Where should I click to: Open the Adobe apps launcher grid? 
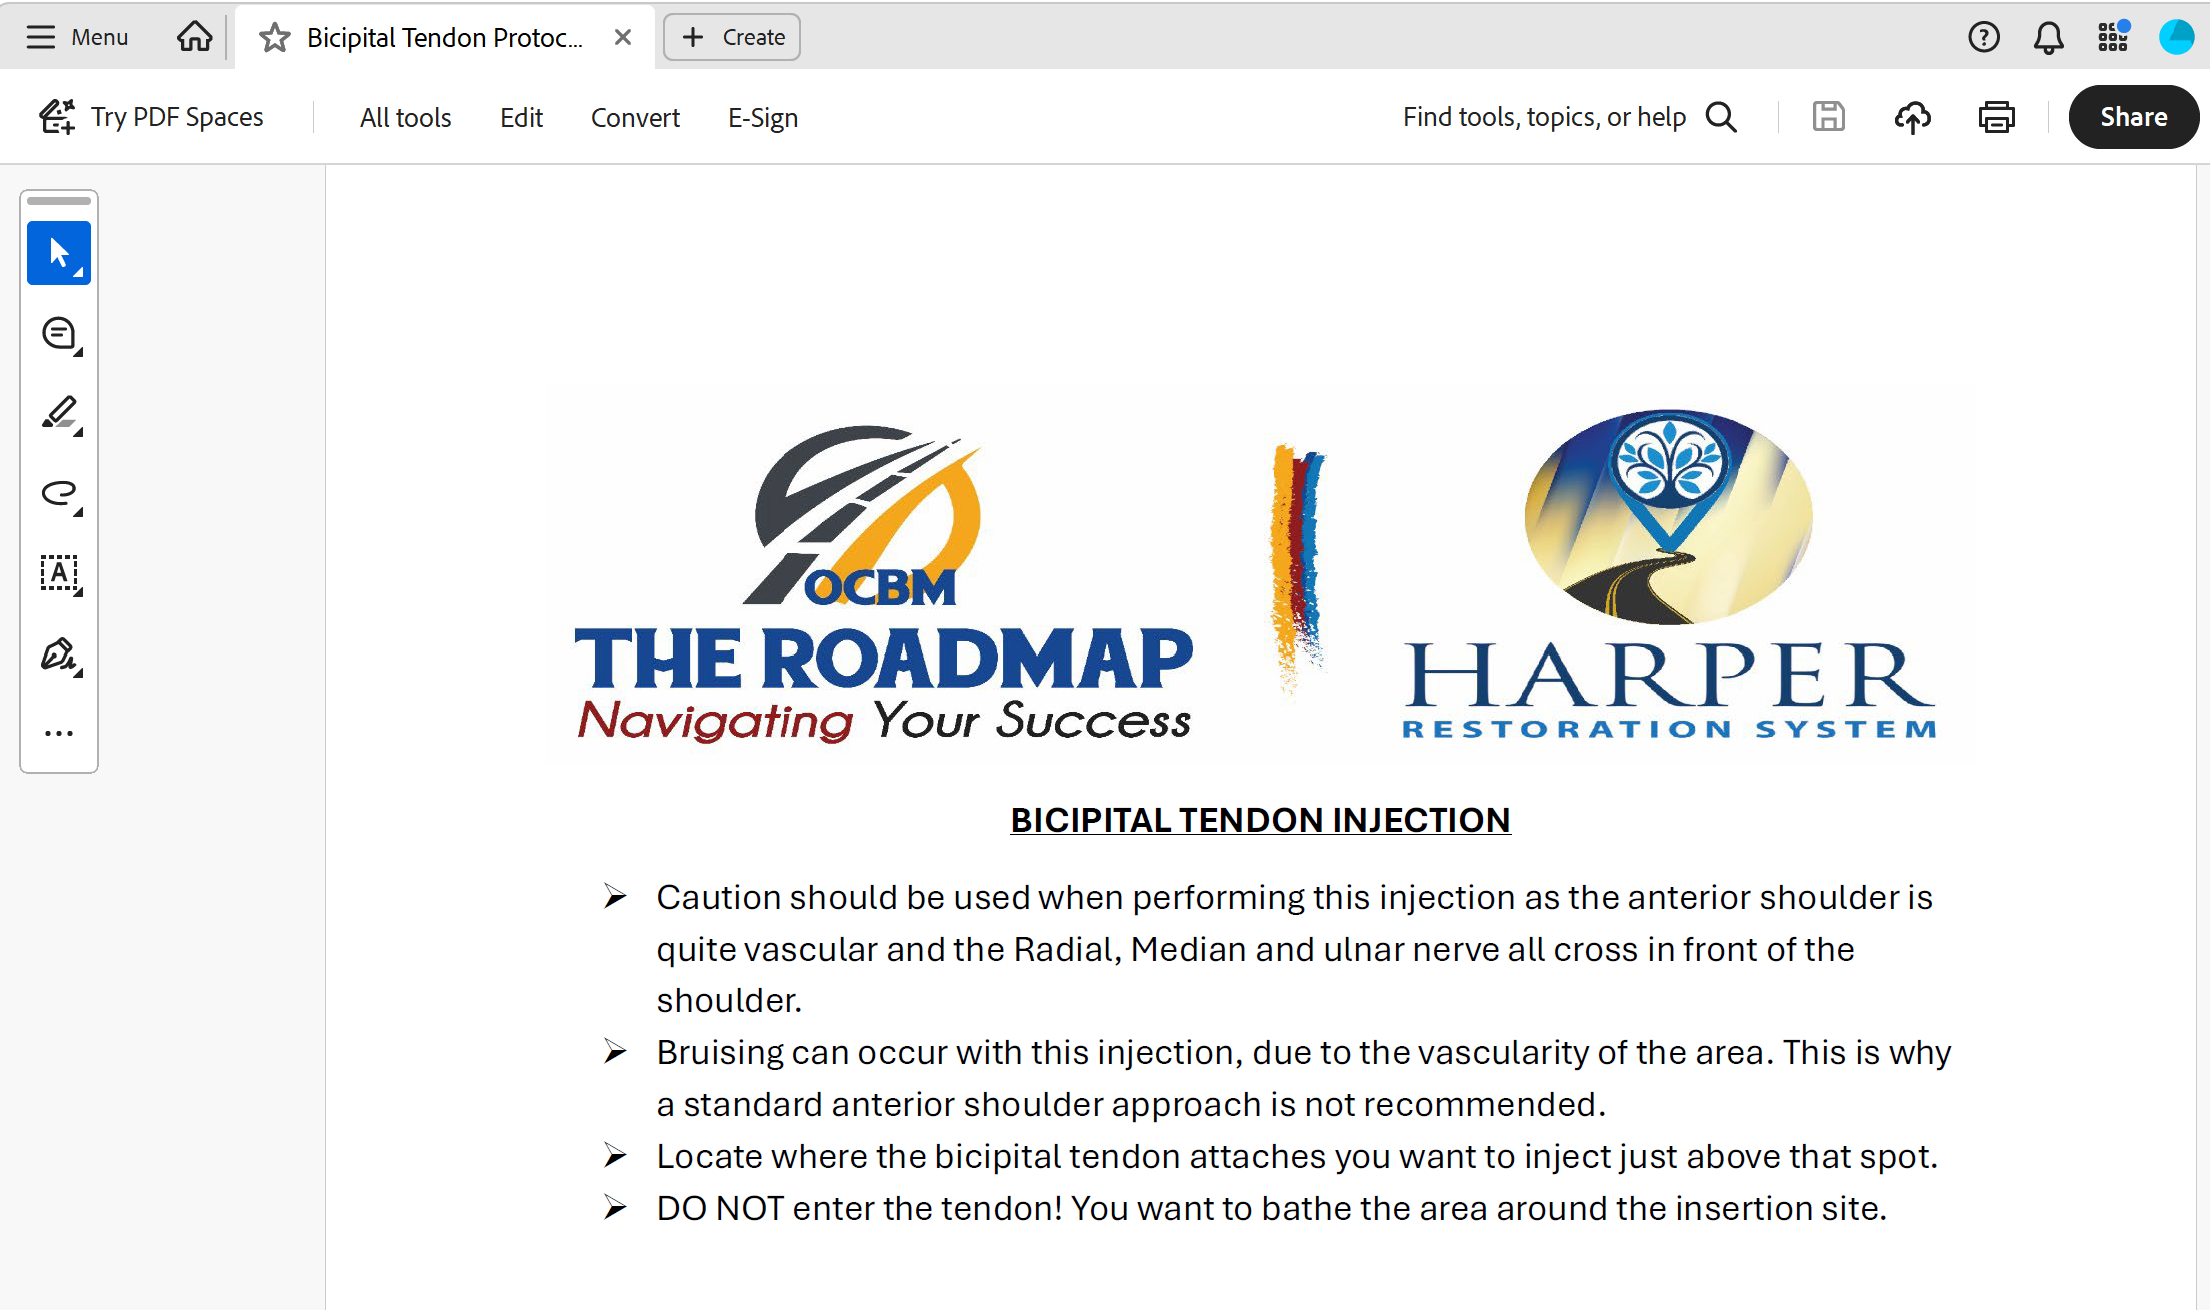click(2112, 37)
